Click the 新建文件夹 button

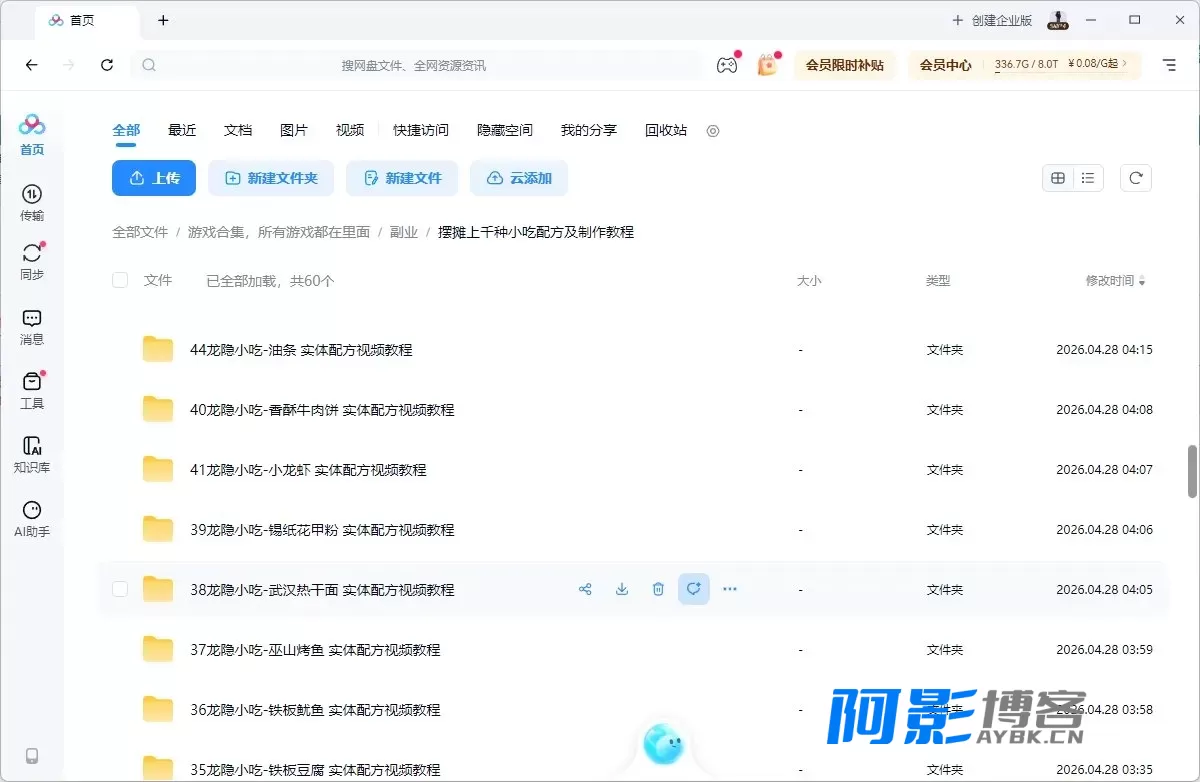click(271, 178)
